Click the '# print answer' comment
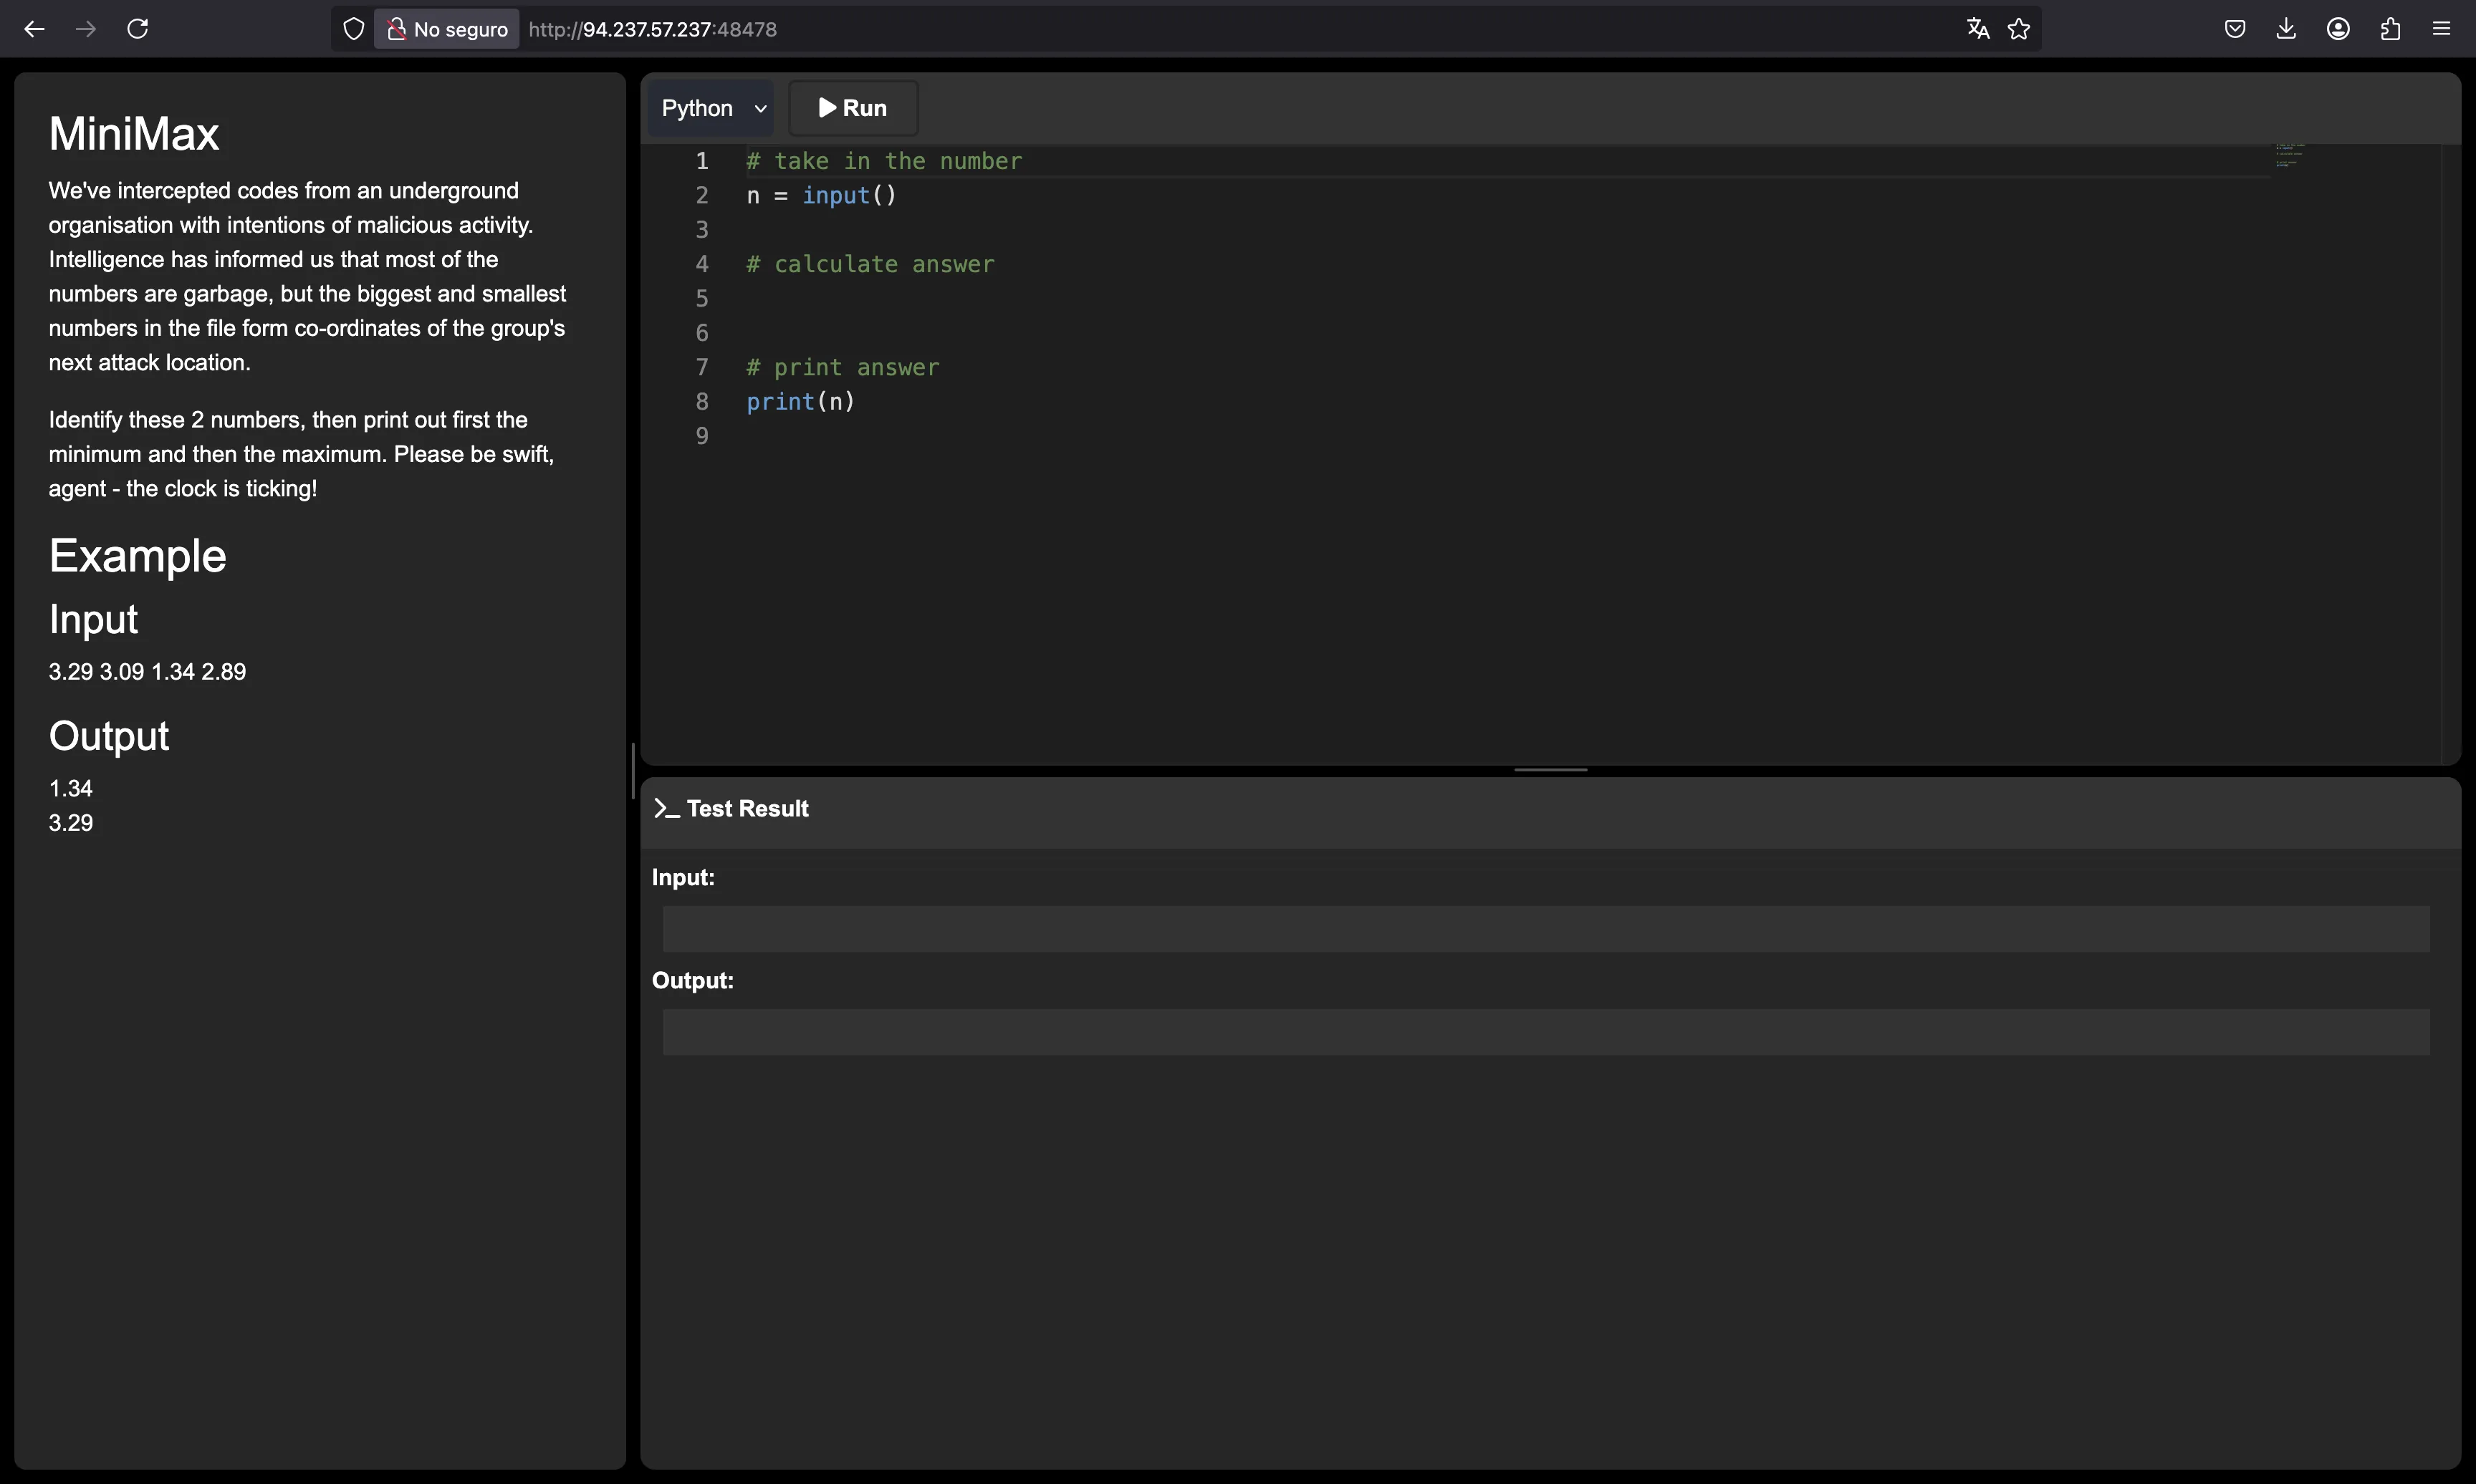This screenshot has width=2476, height=1484. [843, 367]
